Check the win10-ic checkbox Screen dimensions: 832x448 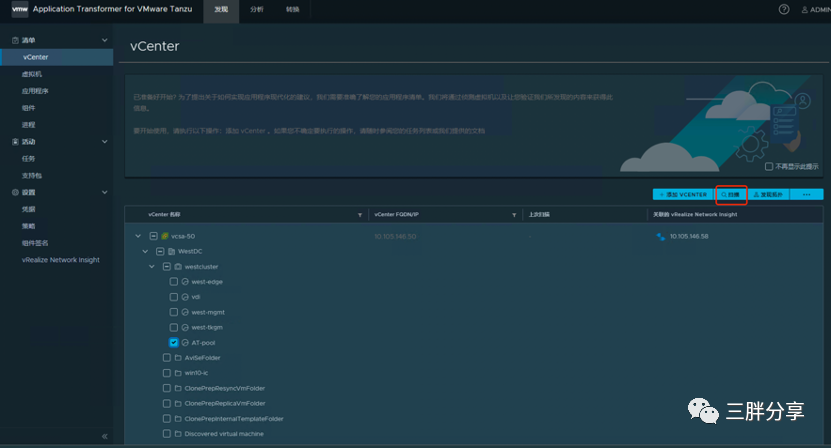167,373
